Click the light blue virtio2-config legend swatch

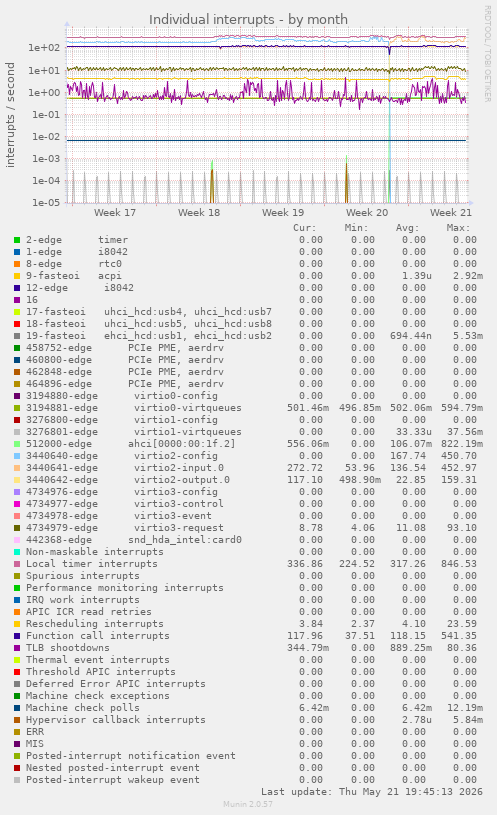tap(17, 456)
